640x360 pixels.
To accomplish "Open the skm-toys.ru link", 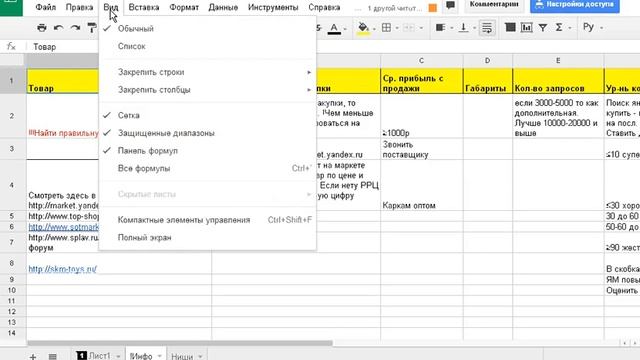I will [x=62, y=269].
